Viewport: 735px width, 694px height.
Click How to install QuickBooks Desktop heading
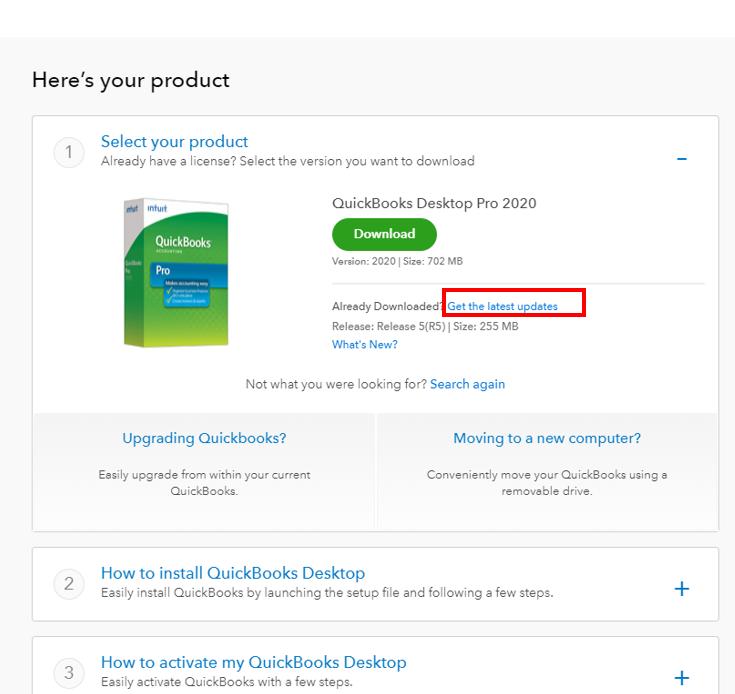click(233, 573)
